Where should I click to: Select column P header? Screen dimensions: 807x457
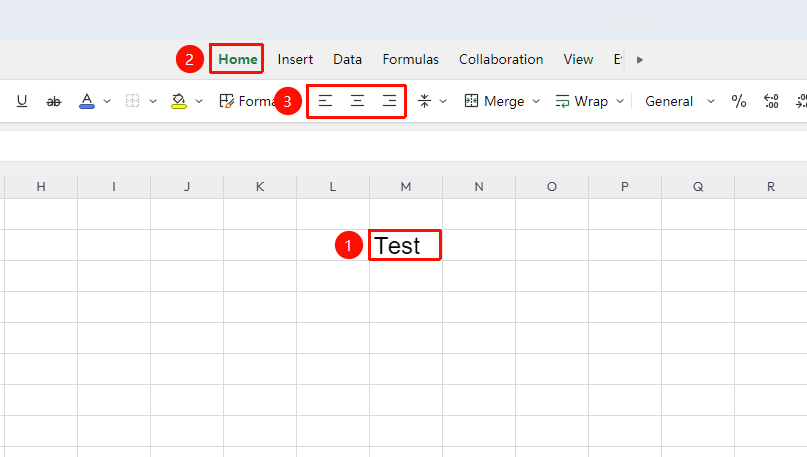625,186
